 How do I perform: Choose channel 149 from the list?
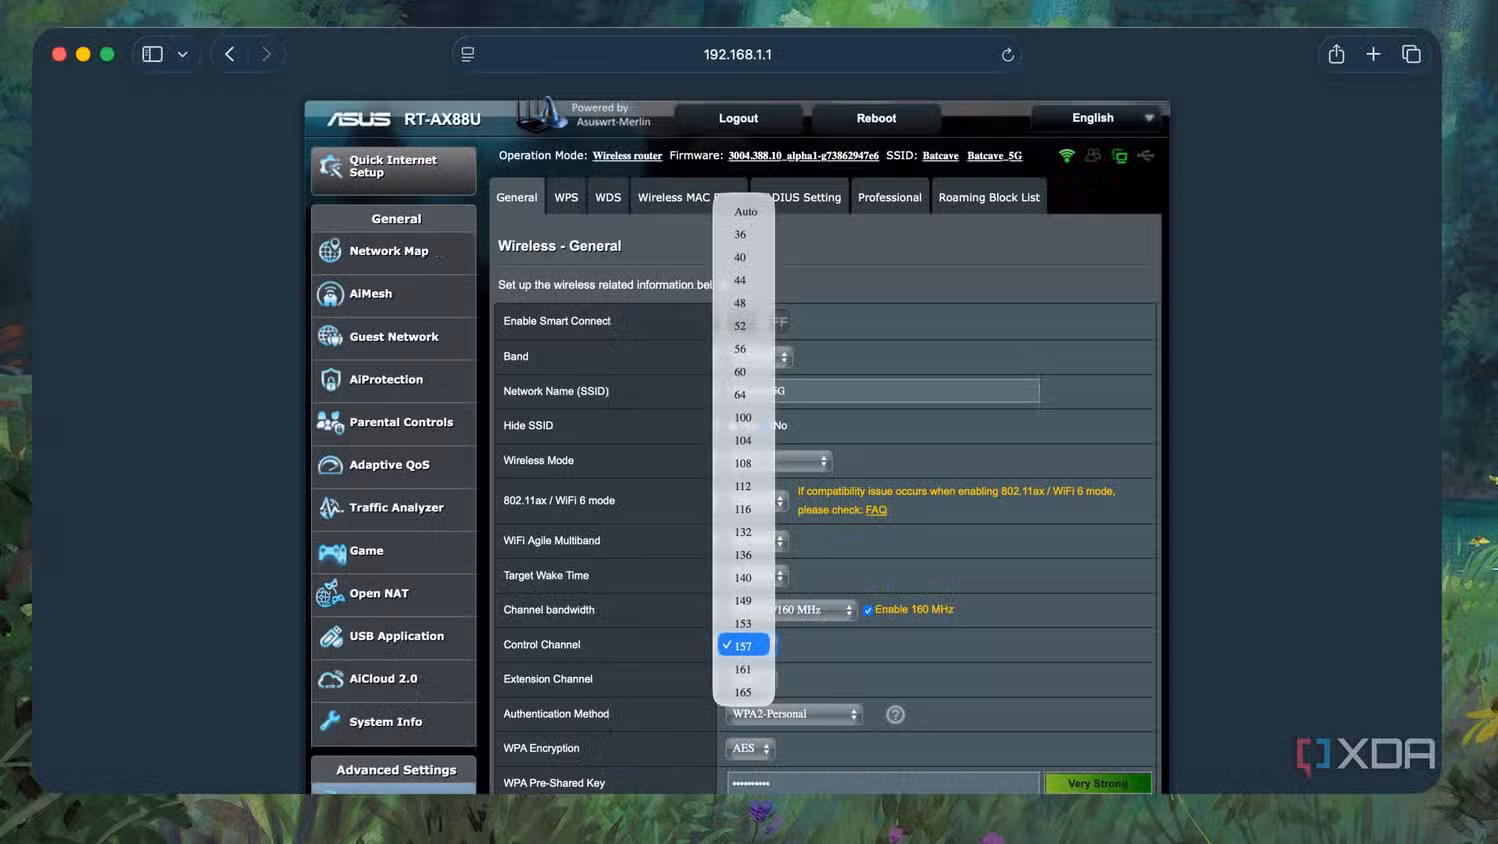(744, 601)
